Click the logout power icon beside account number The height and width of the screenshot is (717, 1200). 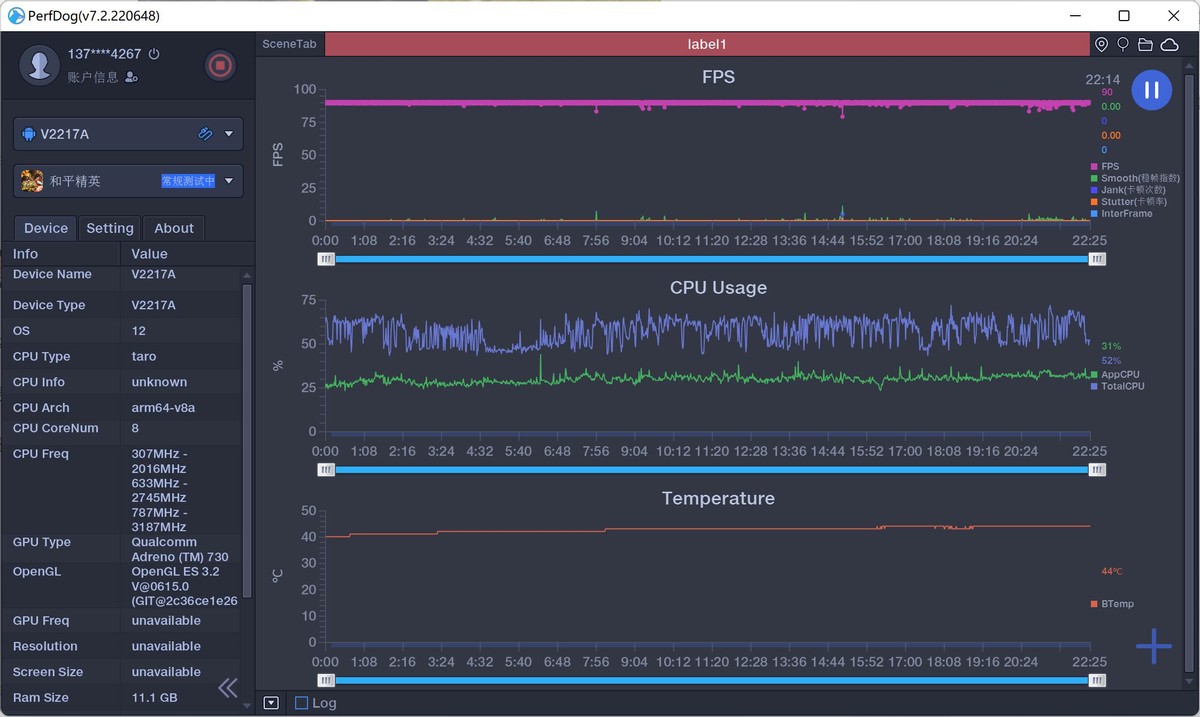pyautogui.click(x=154, y=54)
